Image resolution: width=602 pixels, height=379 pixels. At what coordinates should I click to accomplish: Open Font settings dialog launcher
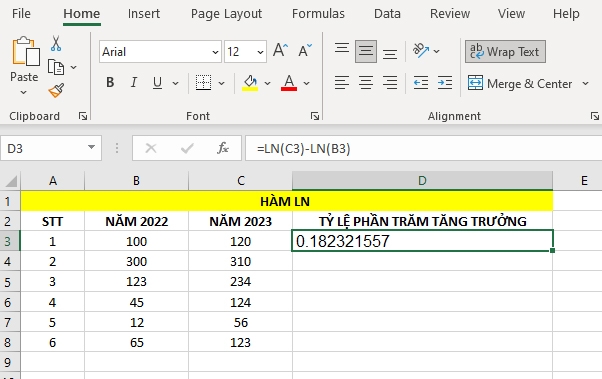315,116
